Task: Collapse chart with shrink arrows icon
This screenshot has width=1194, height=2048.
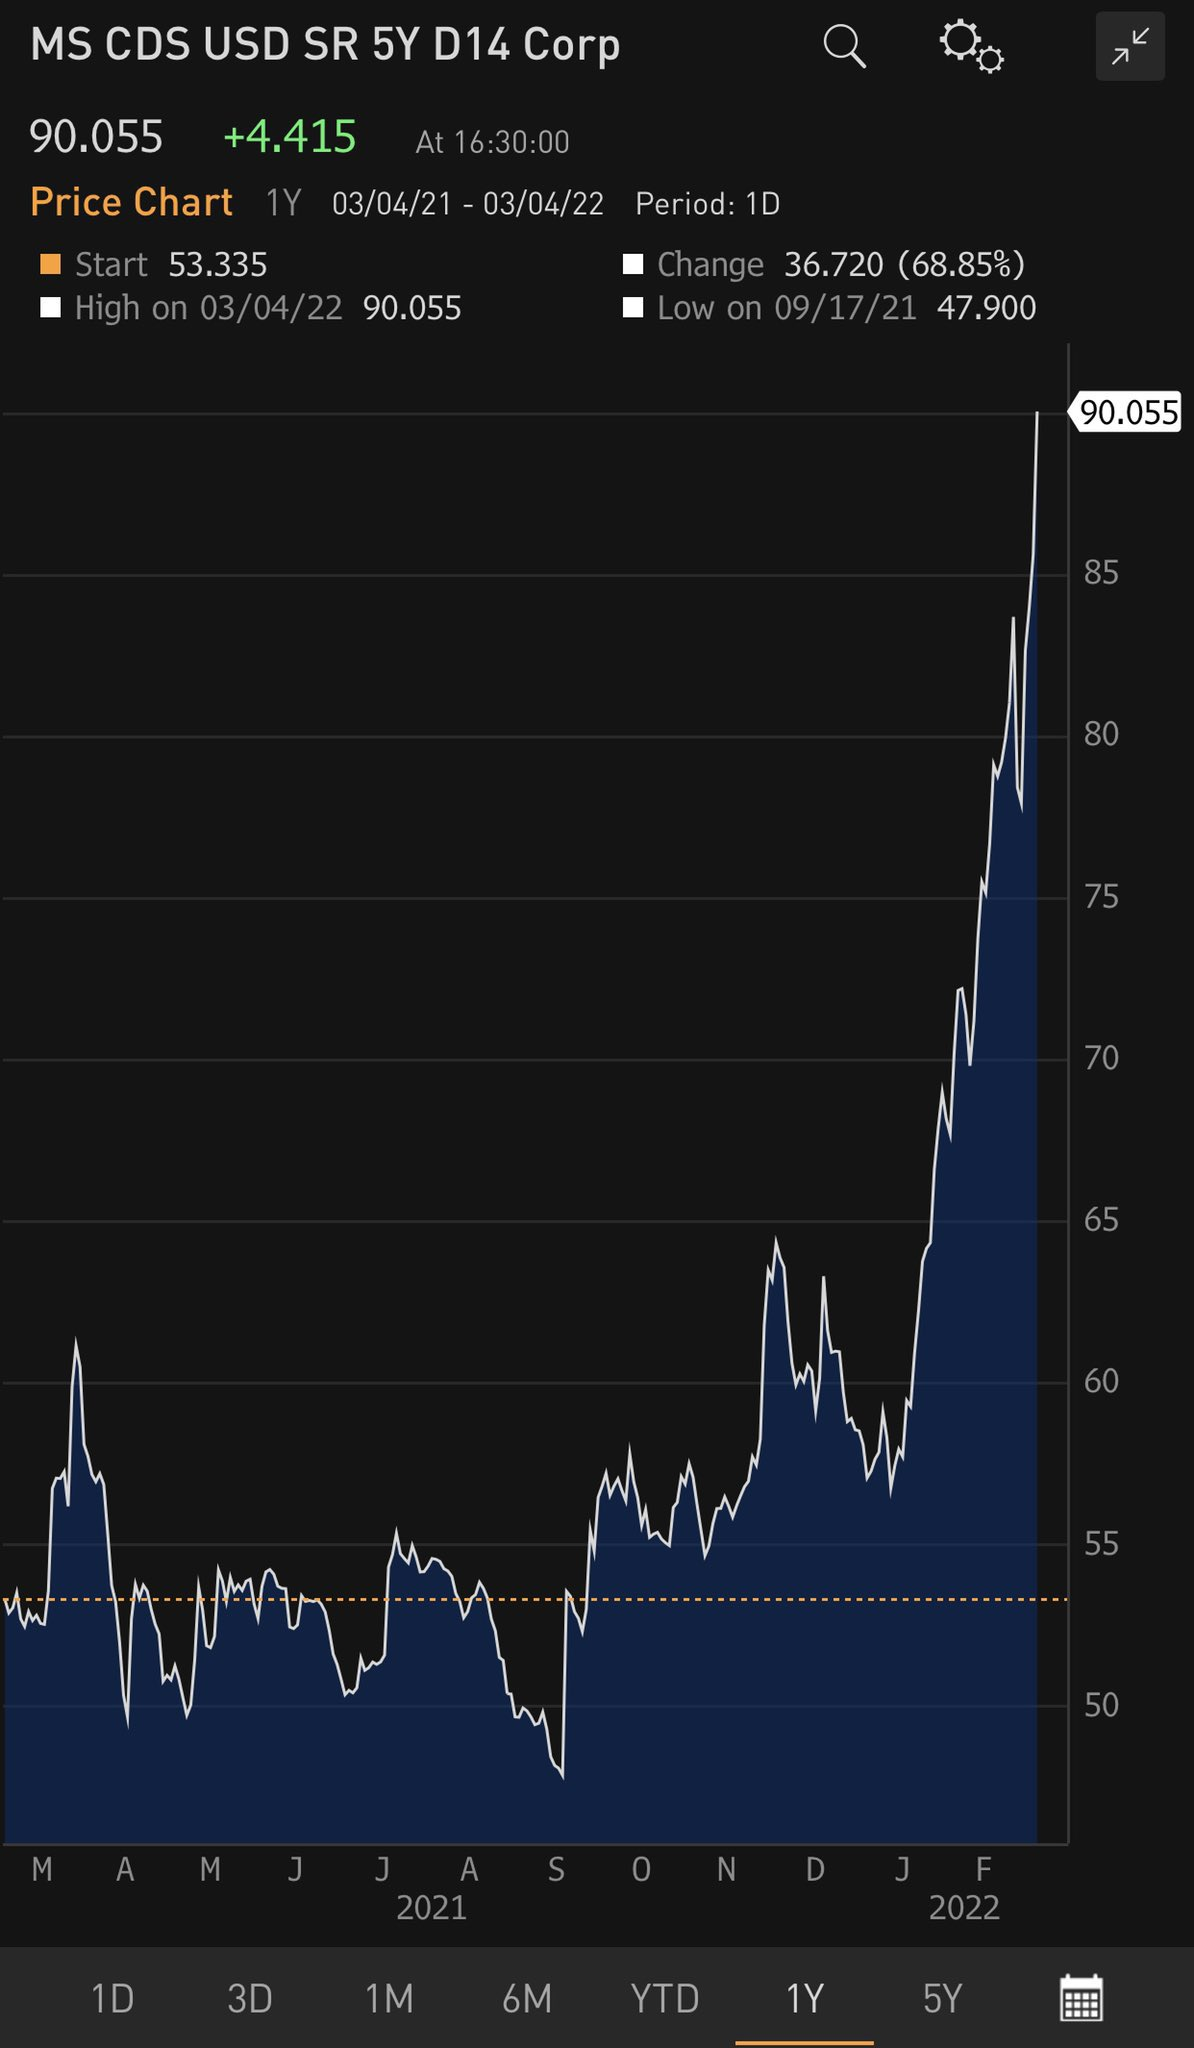Action: pos(1130,46)
